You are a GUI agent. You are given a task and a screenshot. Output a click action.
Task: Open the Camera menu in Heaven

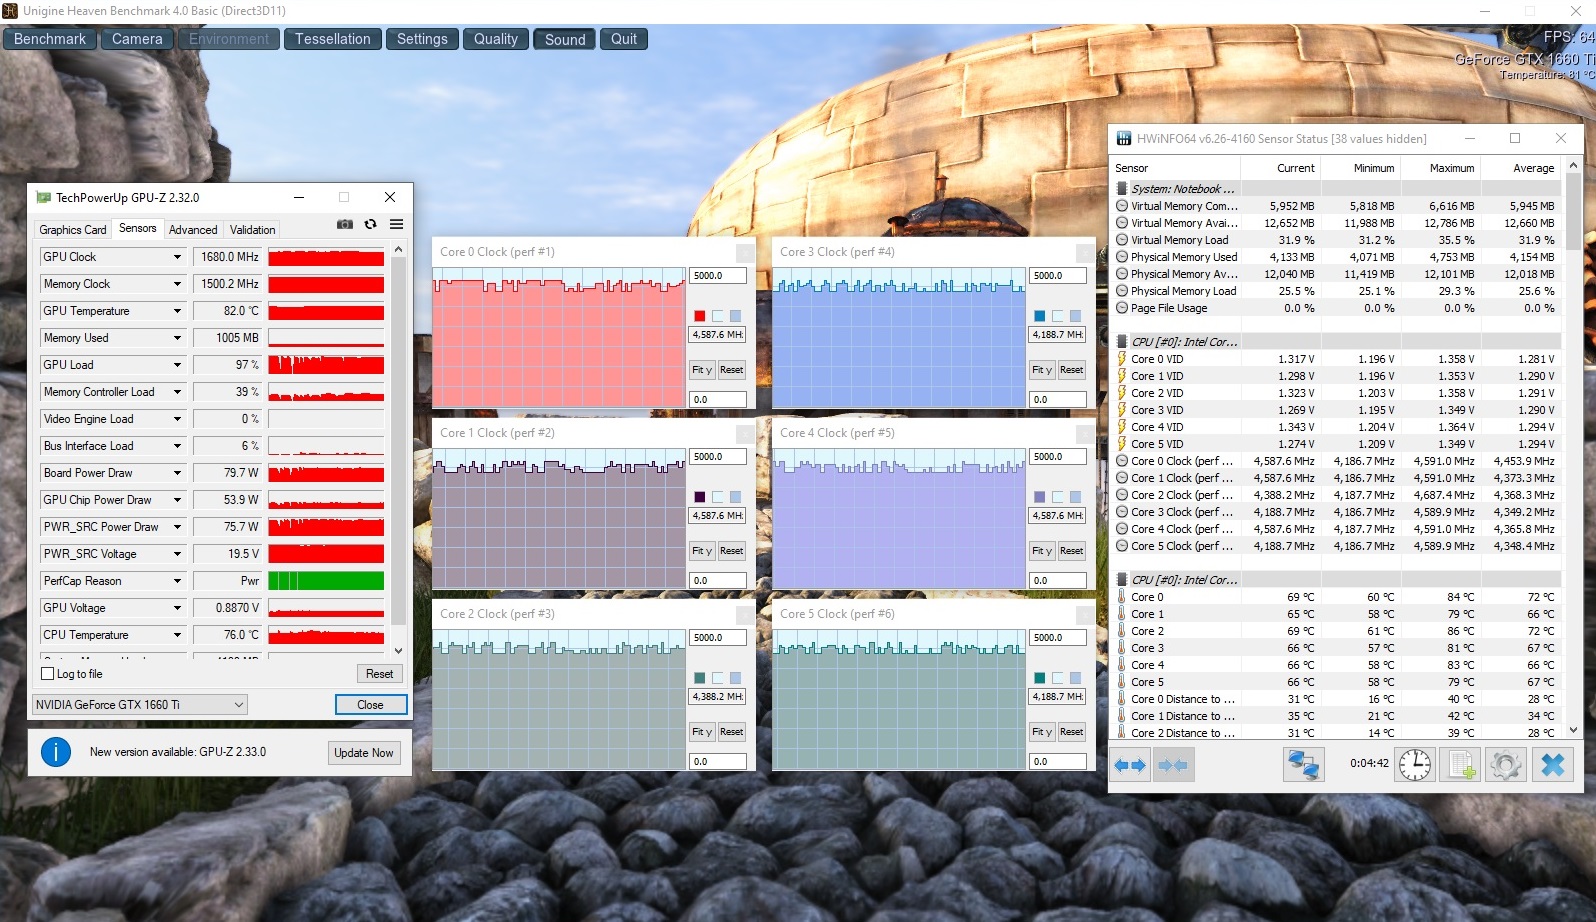click(x=137, y=39)
